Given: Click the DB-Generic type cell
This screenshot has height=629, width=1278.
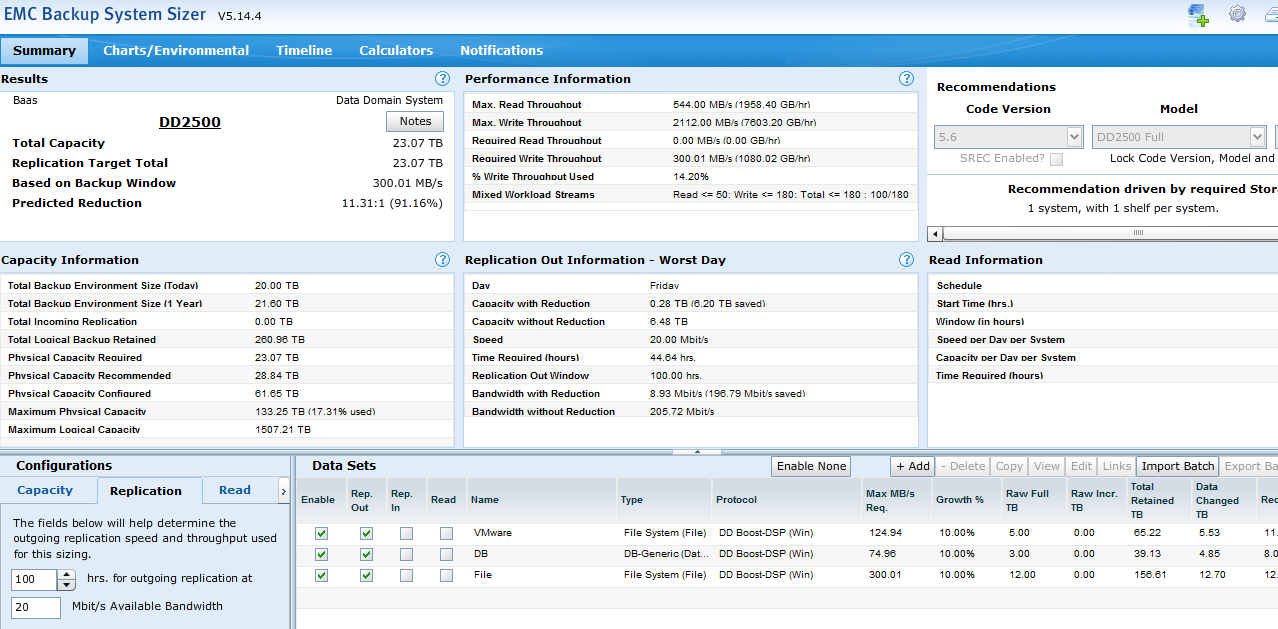Looking at the screenshot, I should tap(663, 554).
